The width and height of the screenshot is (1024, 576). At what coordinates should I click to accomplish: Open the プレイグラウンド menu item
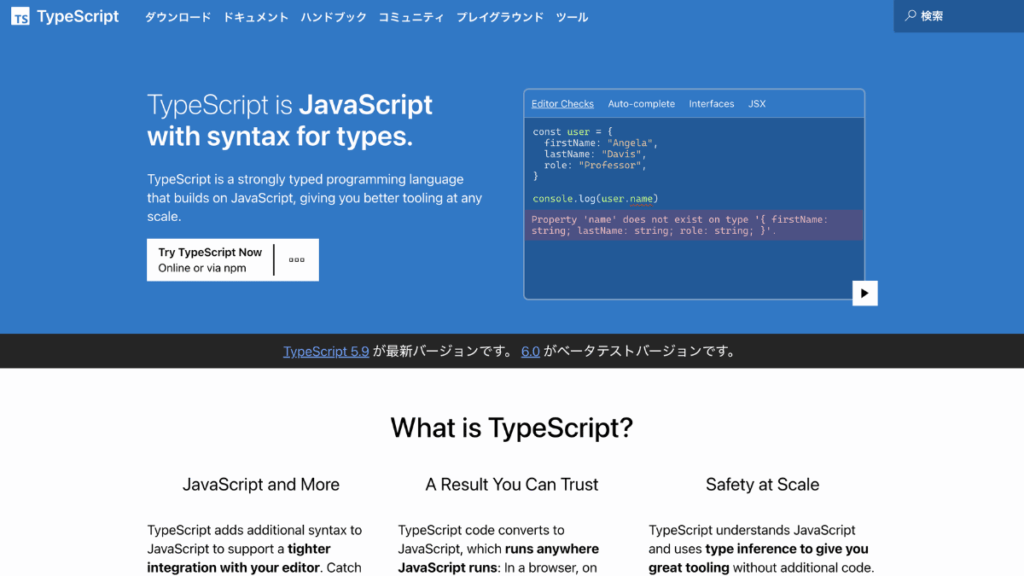click(x=499, y=16)
